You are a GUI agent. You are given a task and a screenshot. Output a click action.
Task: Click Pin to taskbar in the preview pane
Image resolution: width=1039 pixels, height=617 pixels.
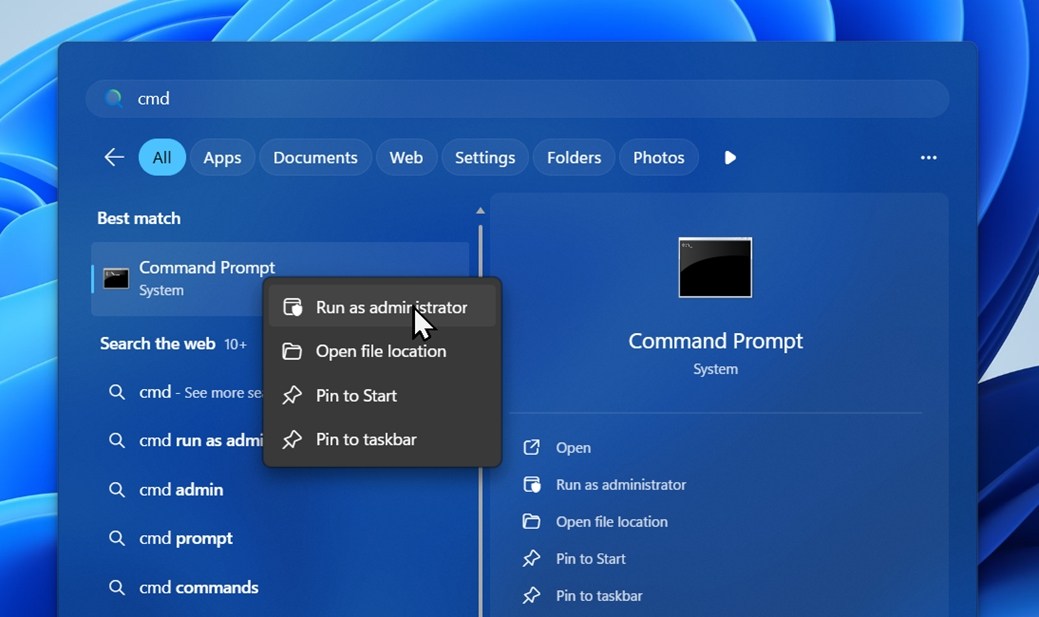599,596
